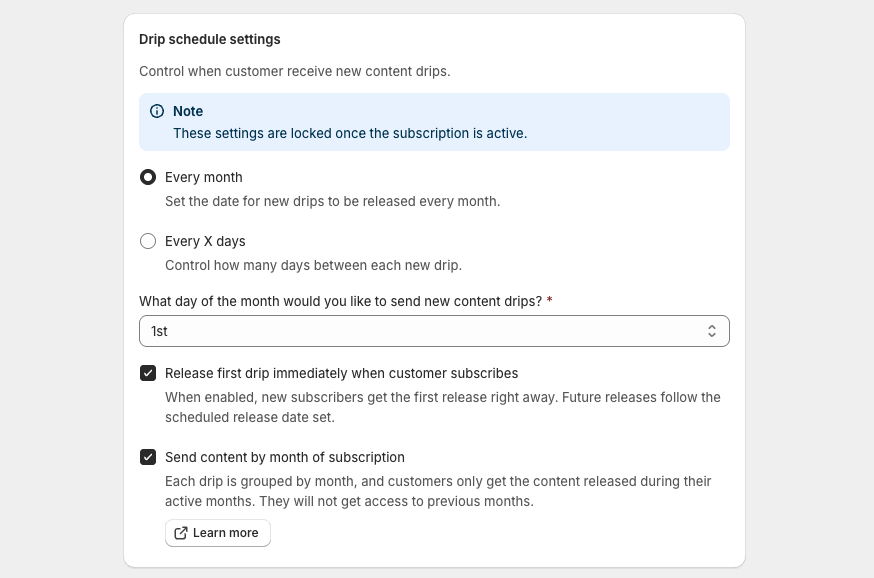Click the checkmark beside Release first drip immediately

pyautogui.click(x=148, y=373)
